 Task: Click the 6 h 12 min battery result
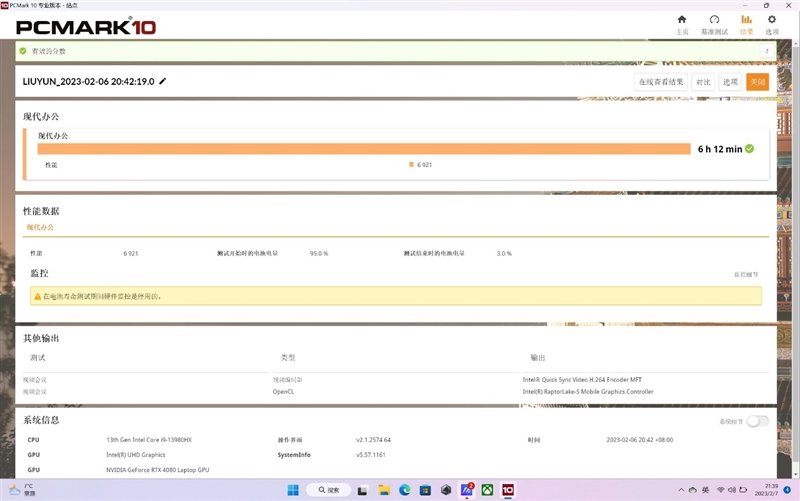click(720, 149)
